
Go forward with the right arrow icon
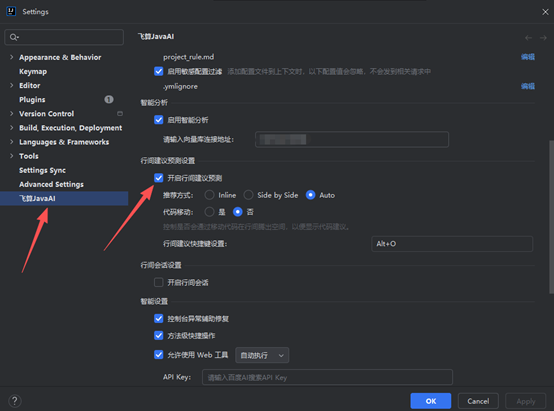[x=543, y=37]
